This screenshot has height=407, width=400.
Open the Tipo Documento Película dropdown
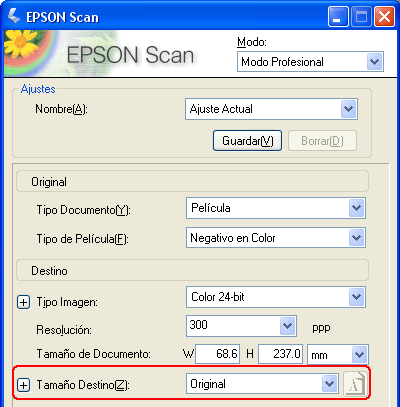click(276, 208)
